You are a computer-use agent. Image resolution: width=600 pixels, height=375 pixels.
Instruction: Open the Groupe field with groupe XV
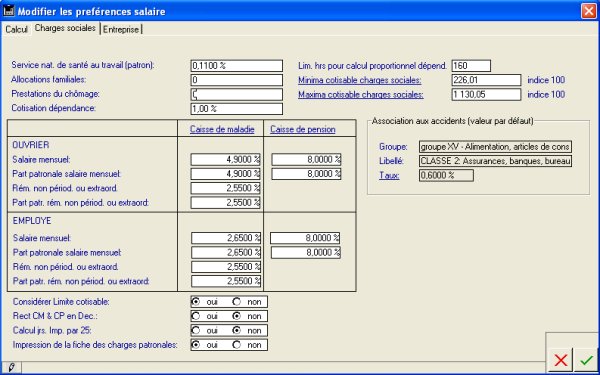pyautogui.click(x=496, y=147)
